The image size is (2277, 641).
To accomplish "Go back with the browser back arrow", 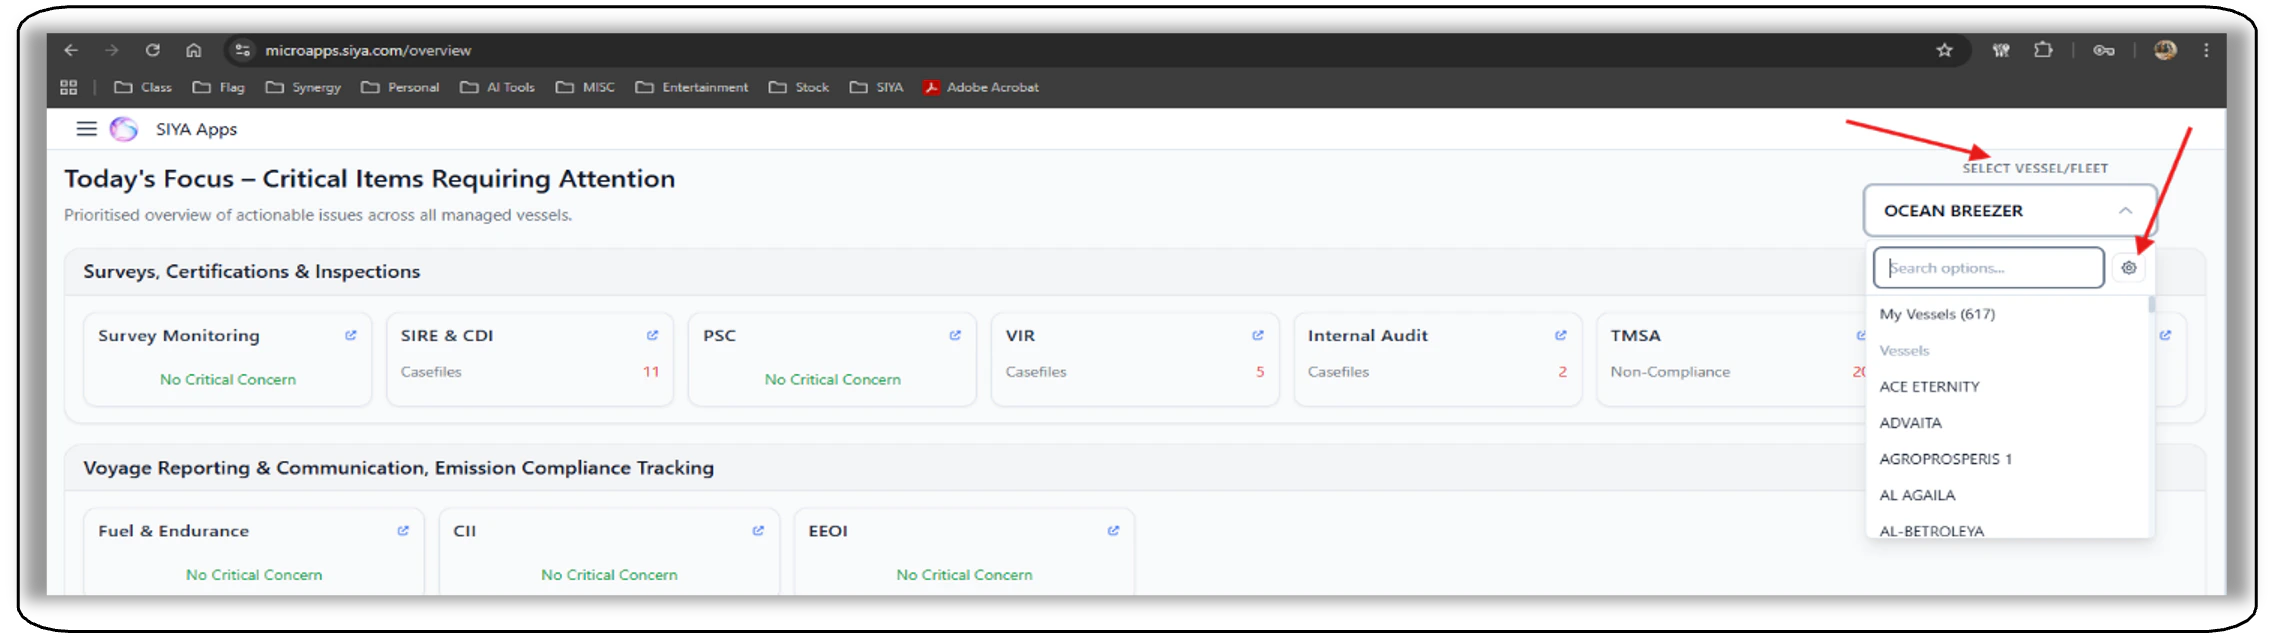I will click(x=71, y=50).
